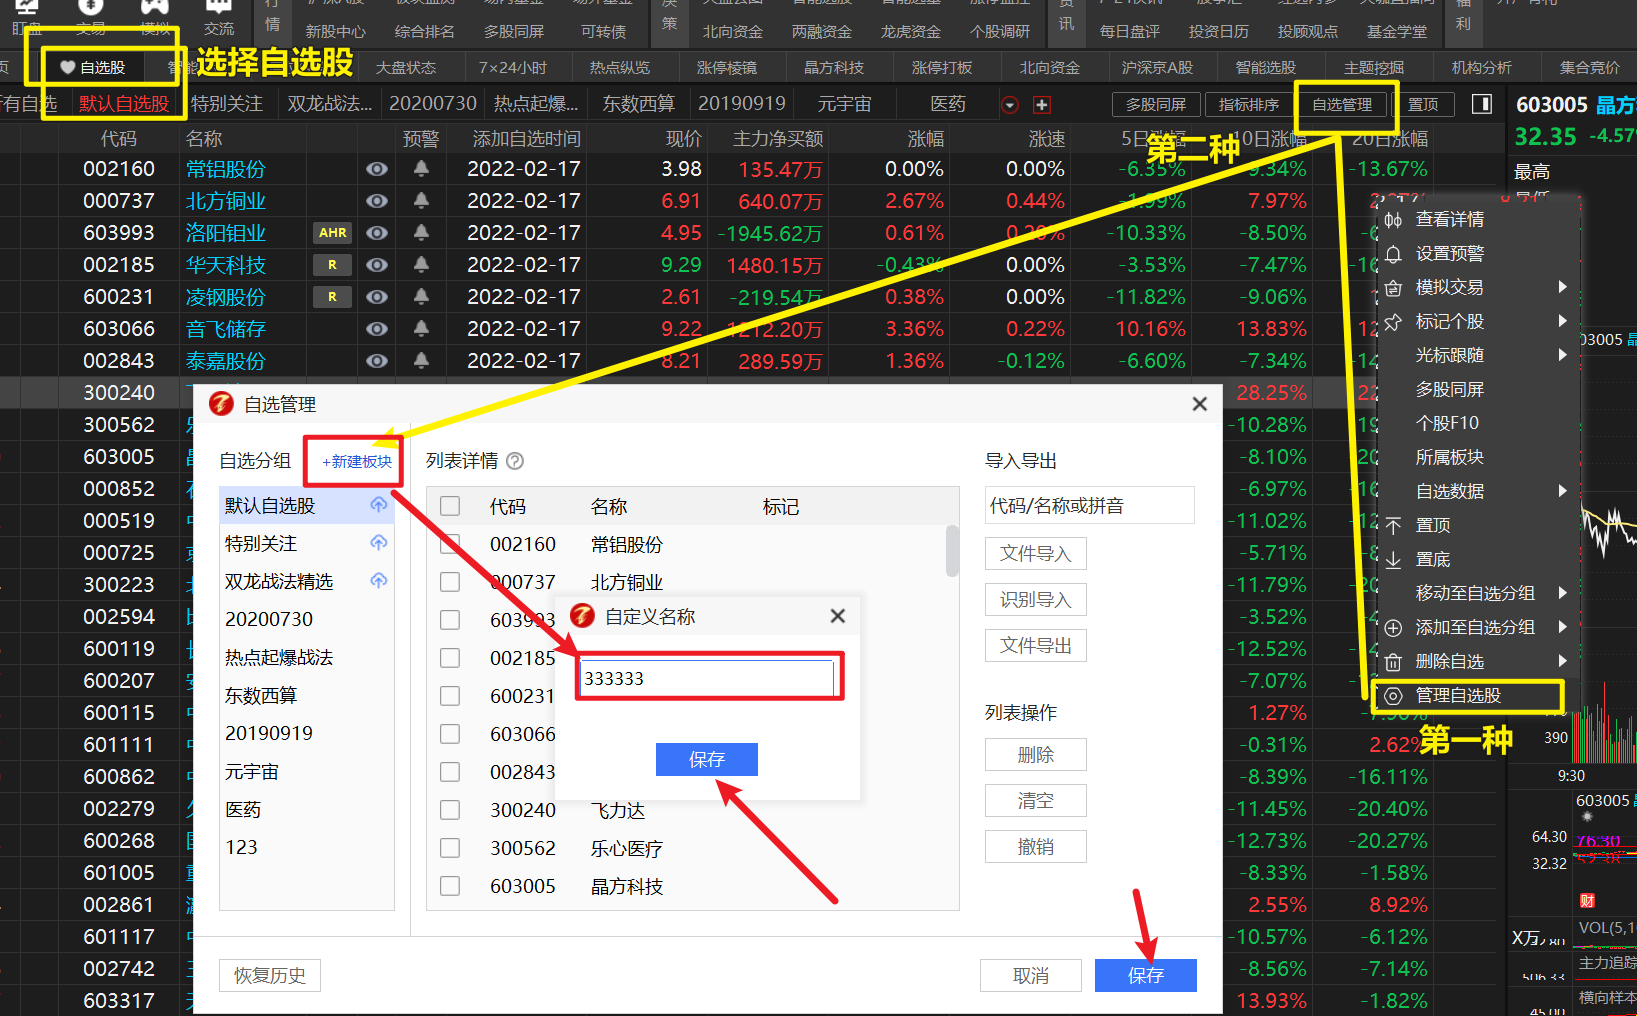The image size is (1637, 1016).
Task: Expand the 添加至自选分组 submenu
Action: tap(1563, 627)
